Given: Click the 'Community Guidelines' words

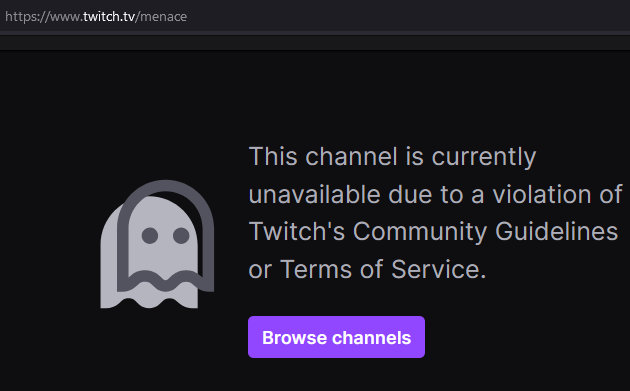Looking at the screenshot, I should pyautogui.click(x=485, y=232).
